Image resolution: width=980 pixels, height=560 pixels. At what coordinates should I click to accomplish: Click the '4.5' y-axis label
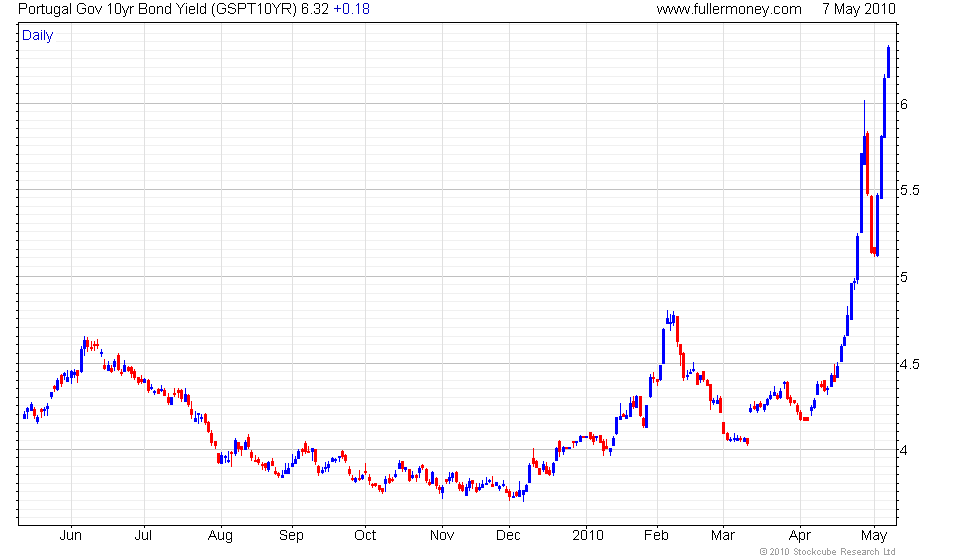pyautogui.click(x=909, y=364)
